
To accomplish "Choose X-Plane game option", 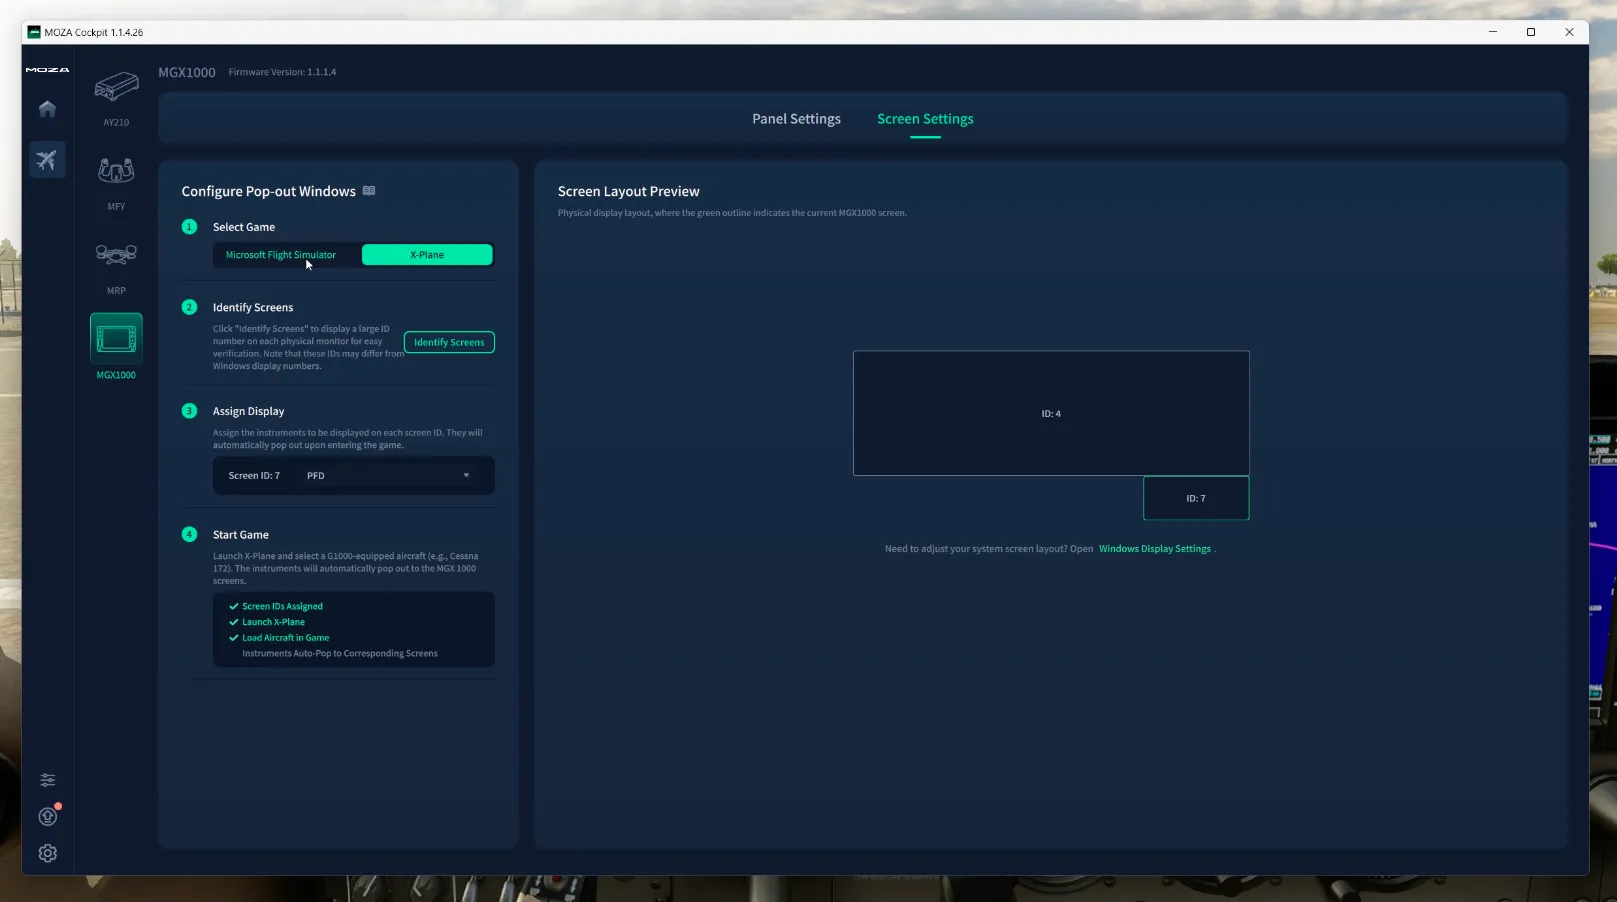I will pos(427,255).
